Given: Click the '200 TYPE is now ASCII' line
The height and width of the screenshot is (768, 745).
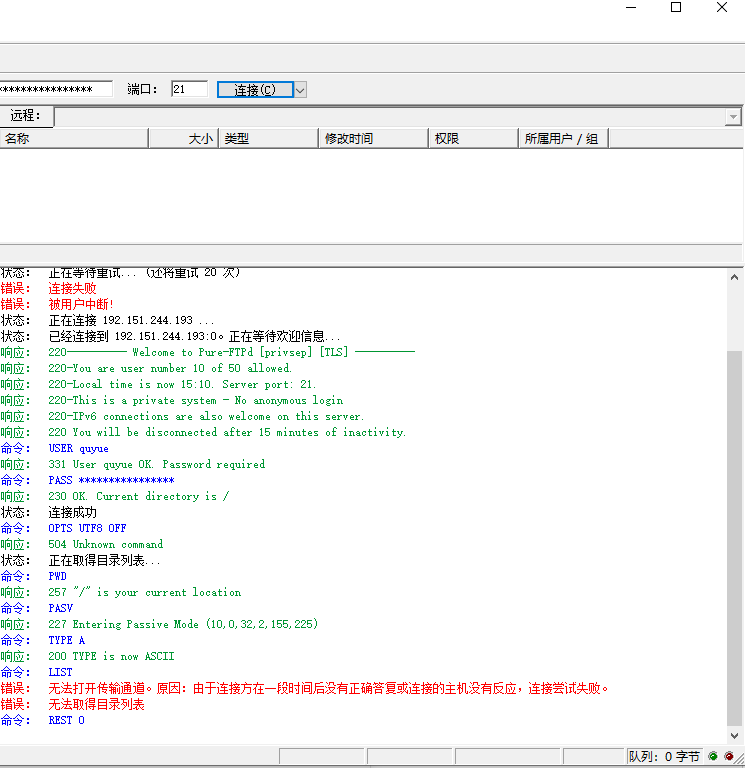Looking at the screenshot, I should [x=111, y=656].
